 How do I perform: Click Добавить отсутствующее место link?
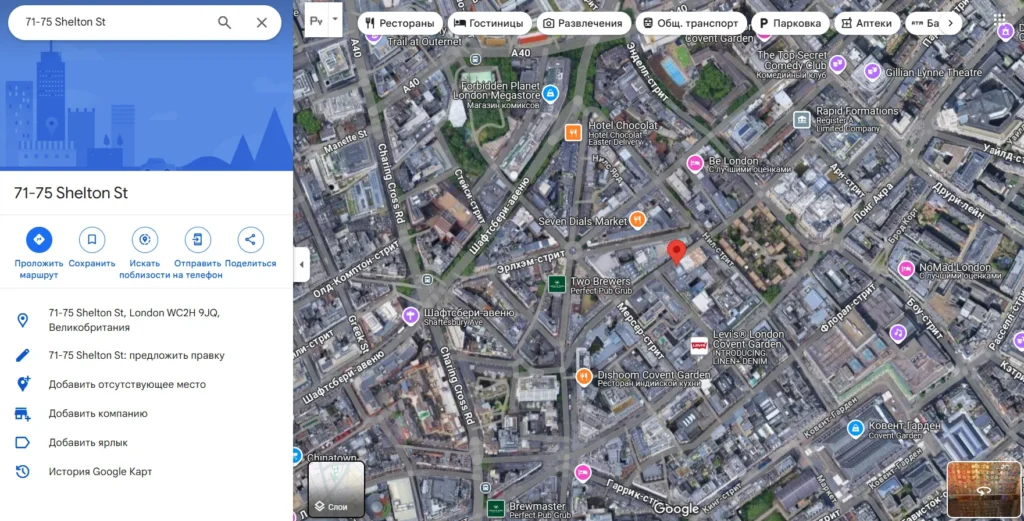[127, 384]
